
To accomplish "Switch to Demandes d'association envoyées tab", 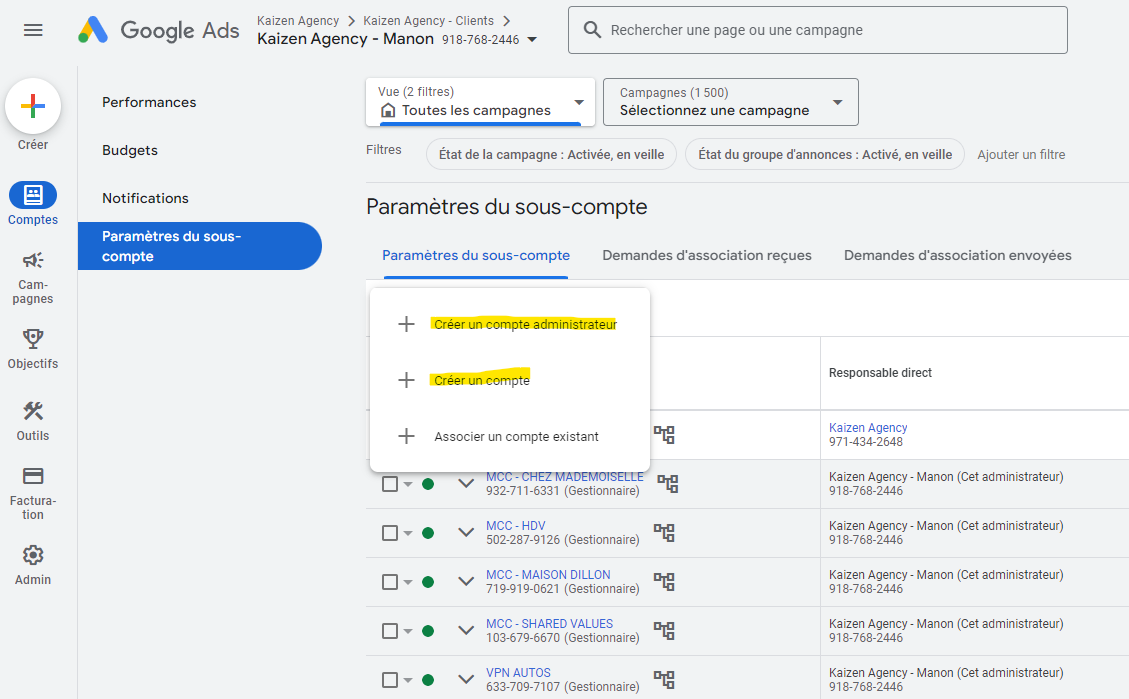I will coord(958,256).
